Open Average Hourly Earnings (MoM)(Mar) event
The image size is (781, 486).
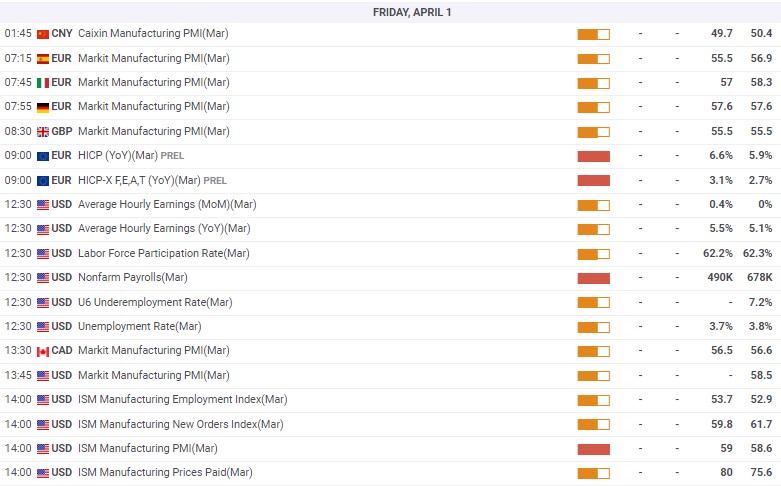point(167,204)
